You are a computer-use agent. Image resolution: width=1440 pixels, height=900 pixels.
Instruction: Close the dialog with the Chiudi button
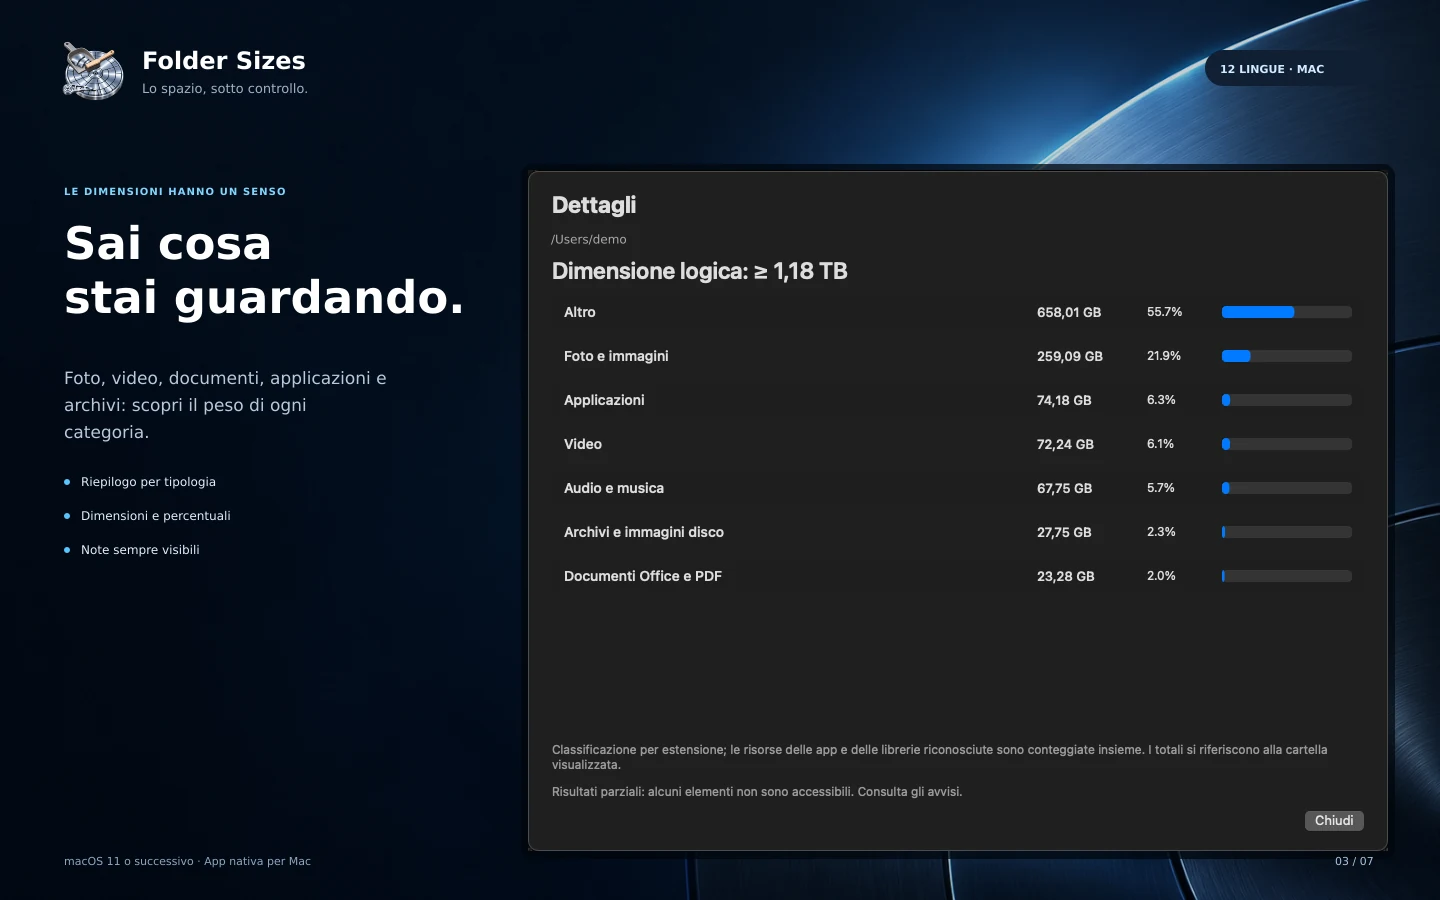tap(1334, 821)
